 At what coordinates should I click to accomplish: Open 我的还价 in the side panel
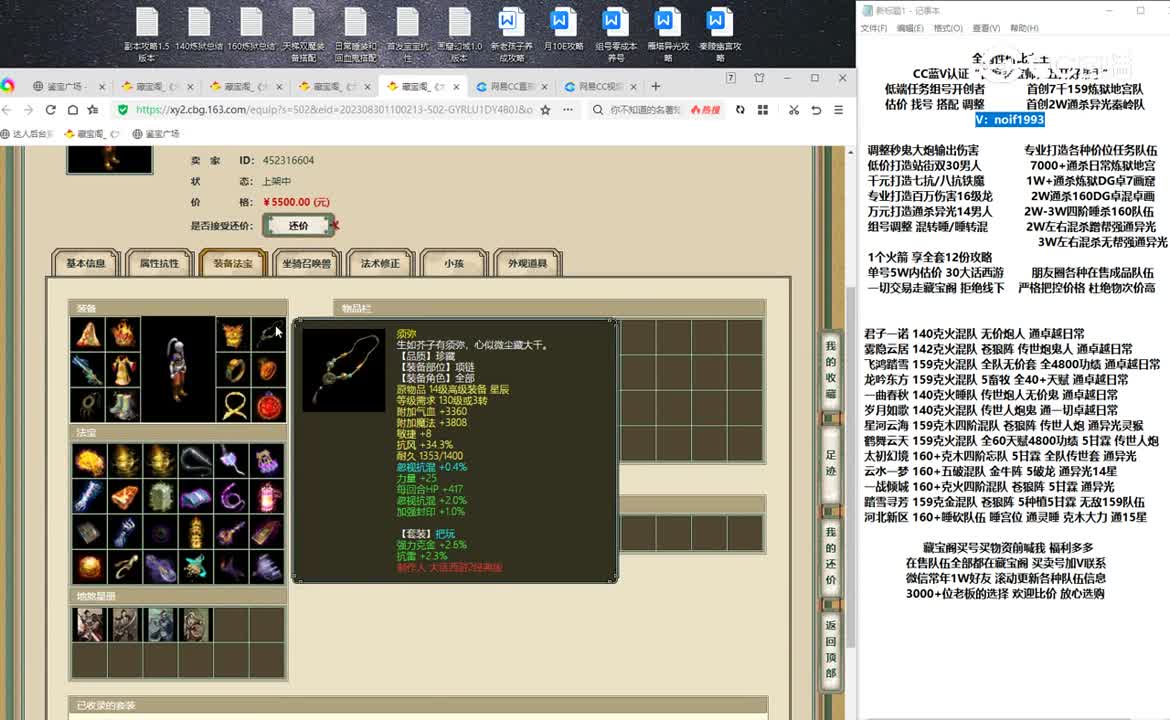[x=831, y=556]
